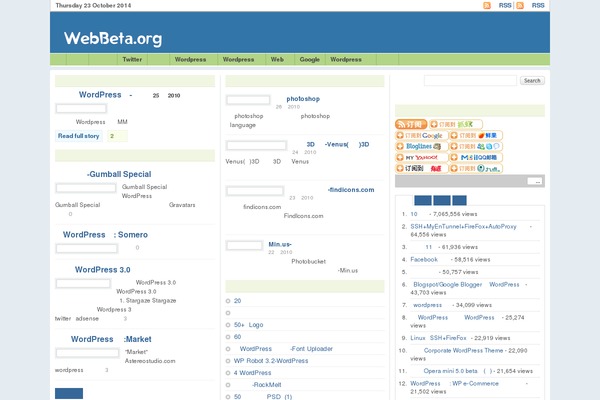Screen dimensions: 600x400
Task: Open the rightmost RSS link in the header
Action: (x=538, y=5)
